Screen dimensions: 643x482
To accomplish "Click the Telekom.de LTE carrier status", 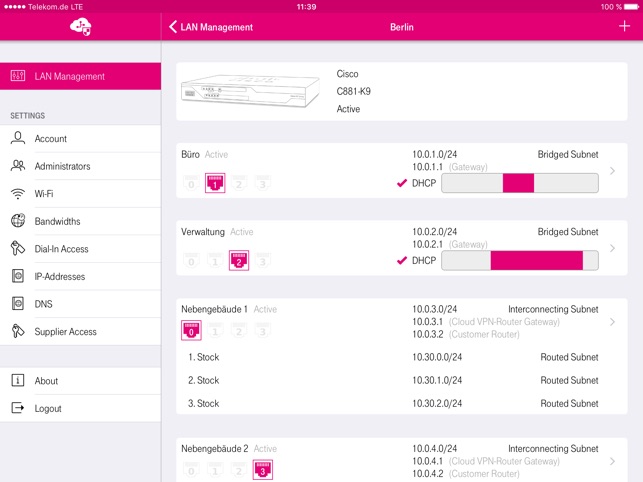I will click(x=43, y=7).
